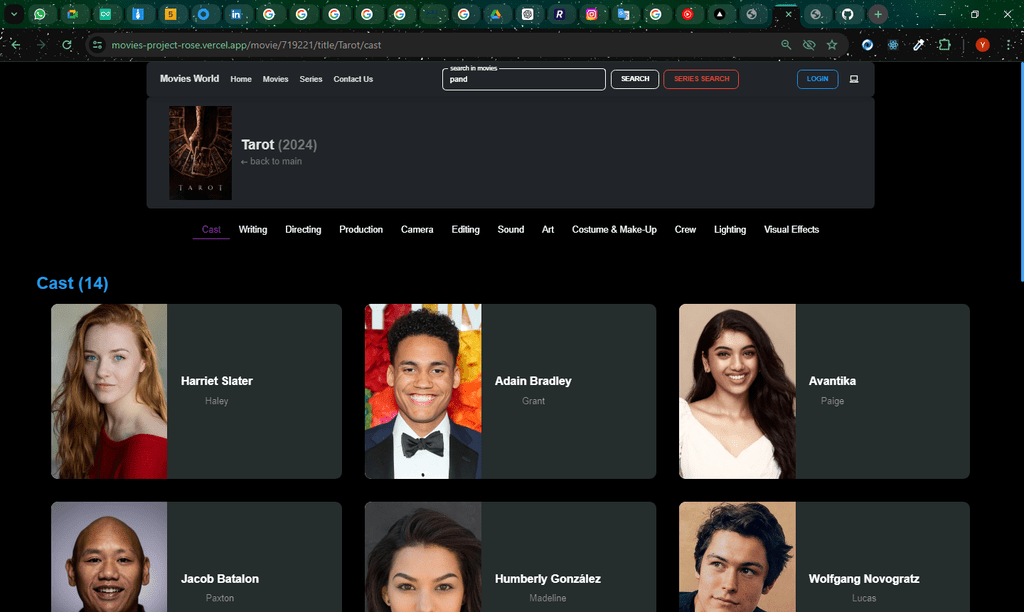Open Adain Bradley's photo
Screen dimensions: 1024x612
[423, 391]
